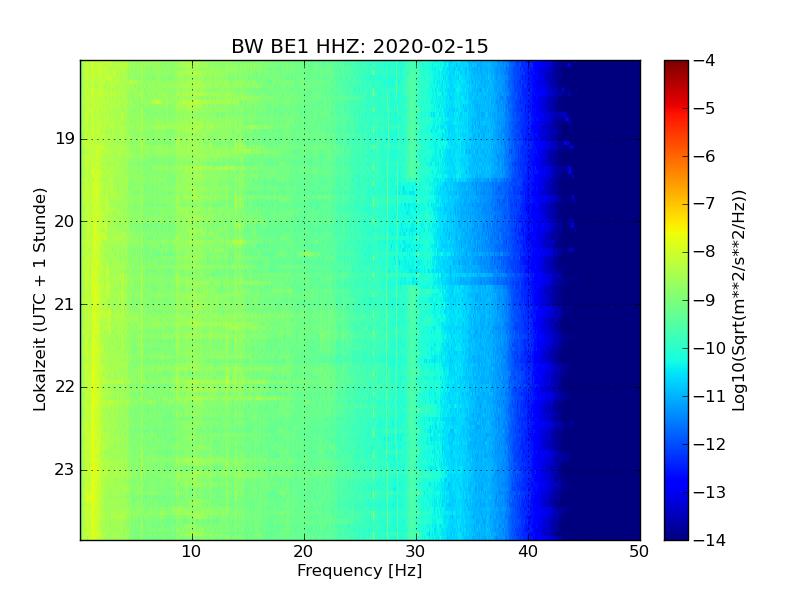Click the spectrogram at 40 Hz and 19 o'clock
Viewport: 800px width, 600px height.
click(x=529, y=139)
